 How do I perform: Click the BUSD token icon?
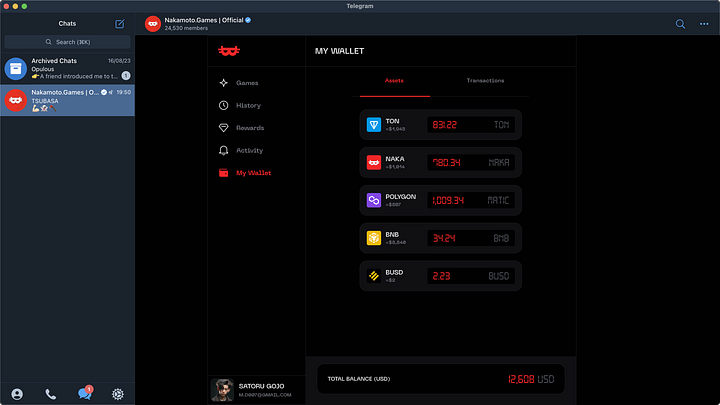(x=374, y=276)
